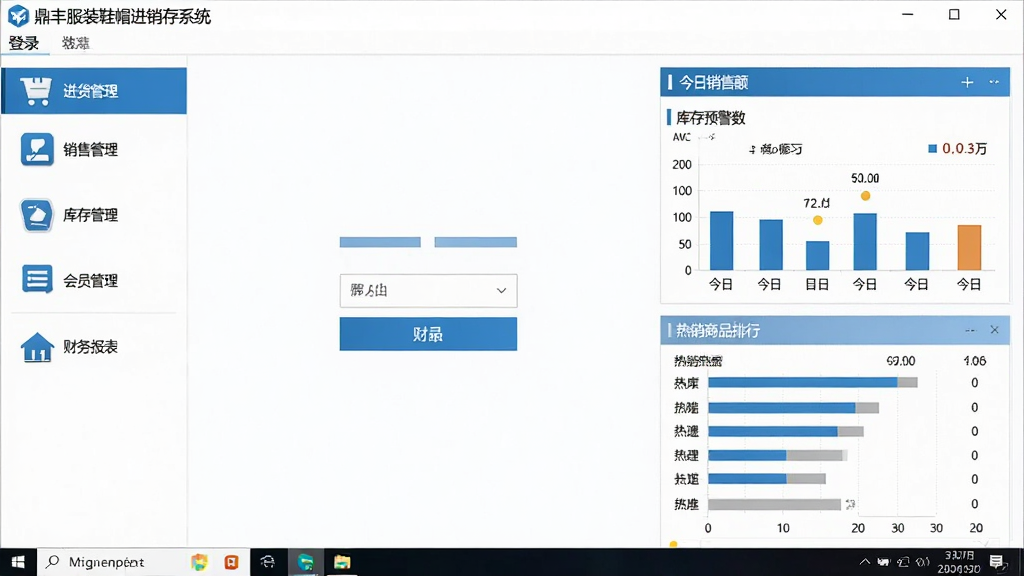Click the 会员管理 list icon
The height and width of the screenshot is (576, 1024).
(x=37, y=280)
